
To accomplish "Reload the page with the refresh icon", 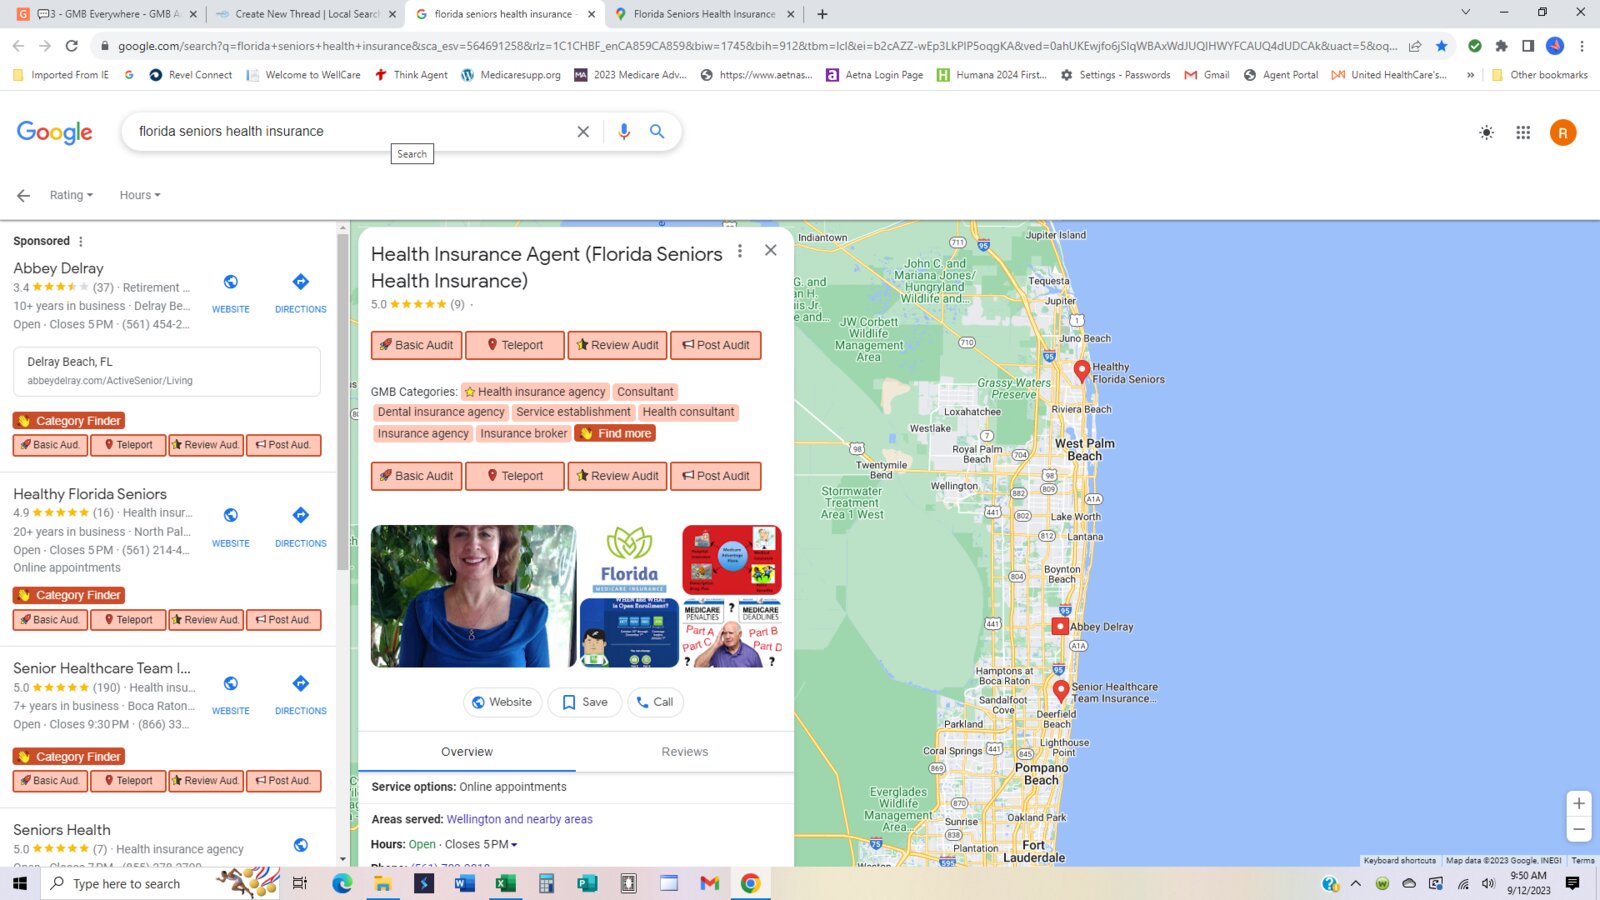I will 71,45.
